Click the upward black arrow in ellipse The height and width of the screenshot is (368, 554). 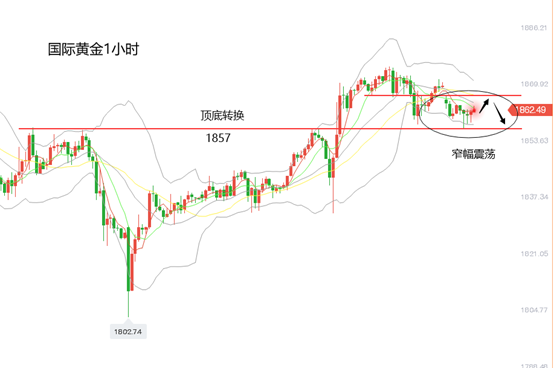tap(484, 106)
